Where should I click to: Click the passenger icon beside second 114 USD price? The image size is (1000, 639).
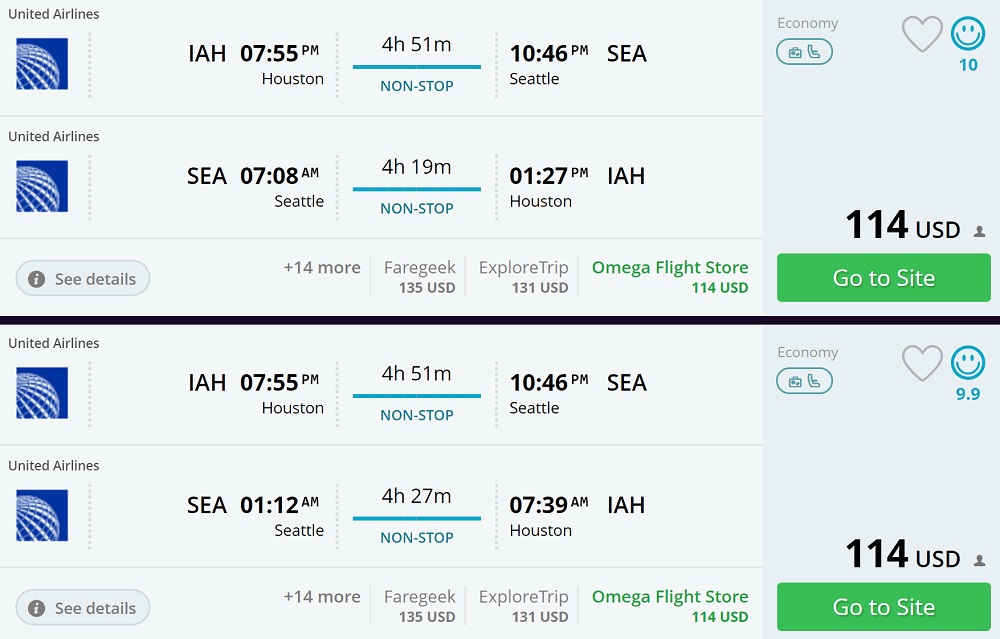click(980, 561)
